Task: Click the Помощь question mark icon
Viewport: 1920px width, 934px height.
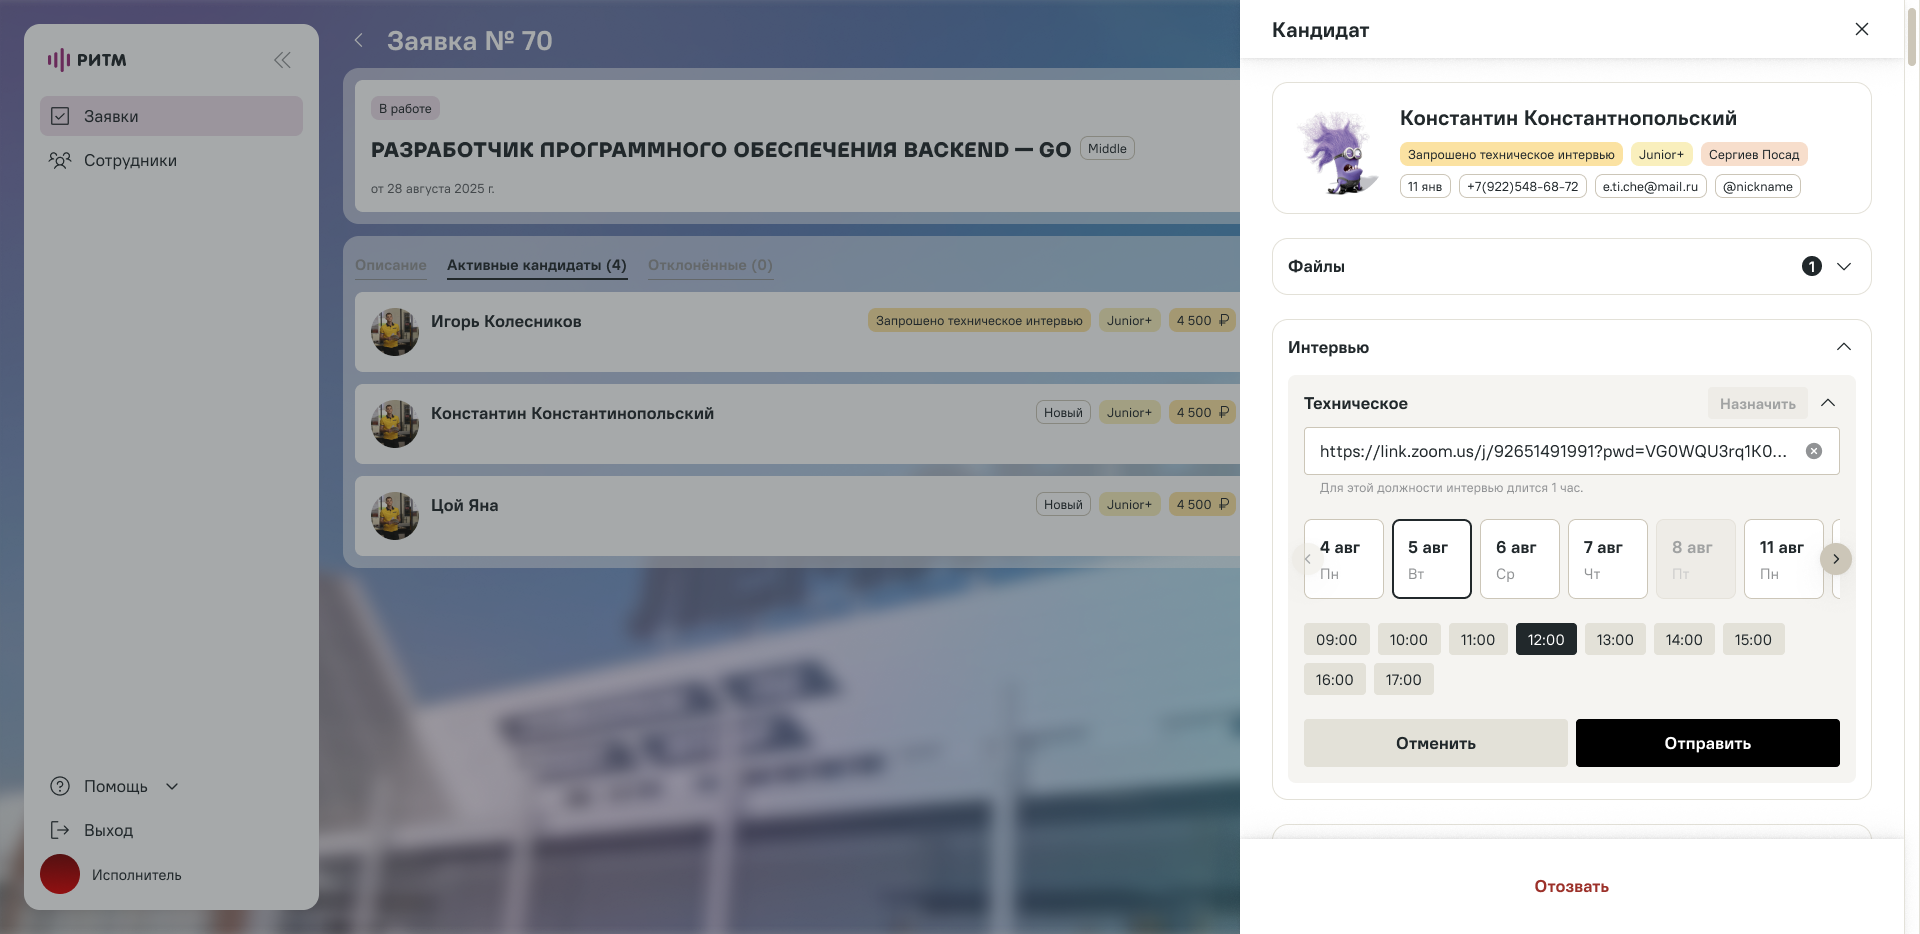Action: point(60,786)
